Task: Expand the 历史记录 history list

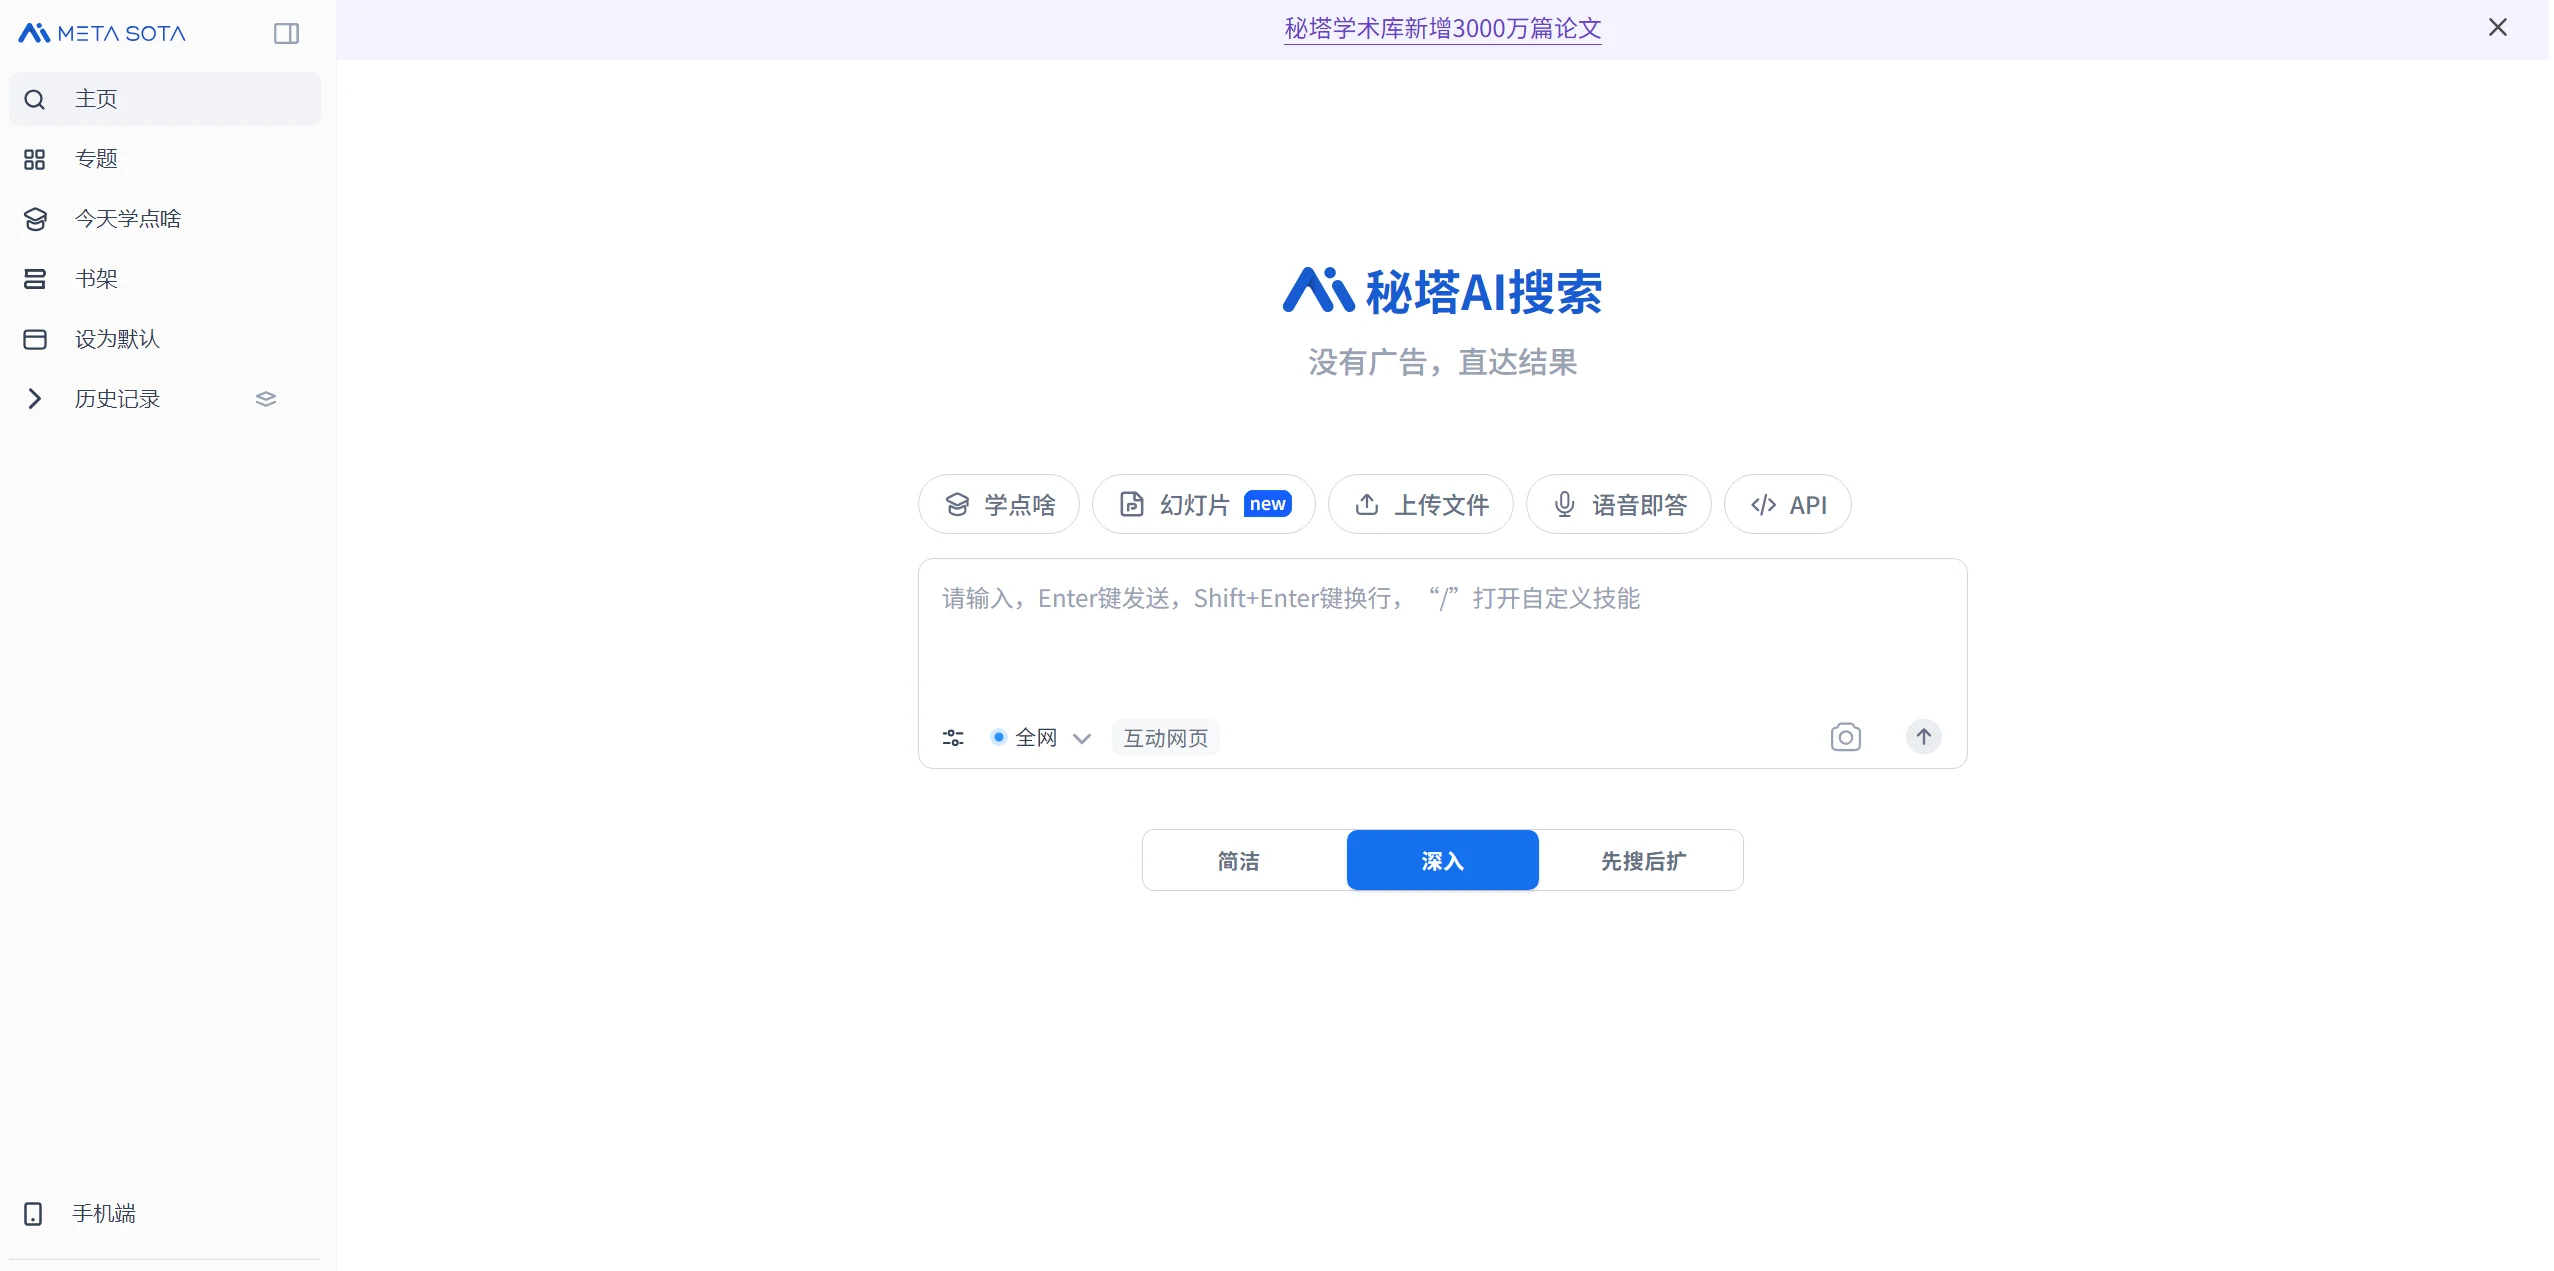Action: point(116,398)
